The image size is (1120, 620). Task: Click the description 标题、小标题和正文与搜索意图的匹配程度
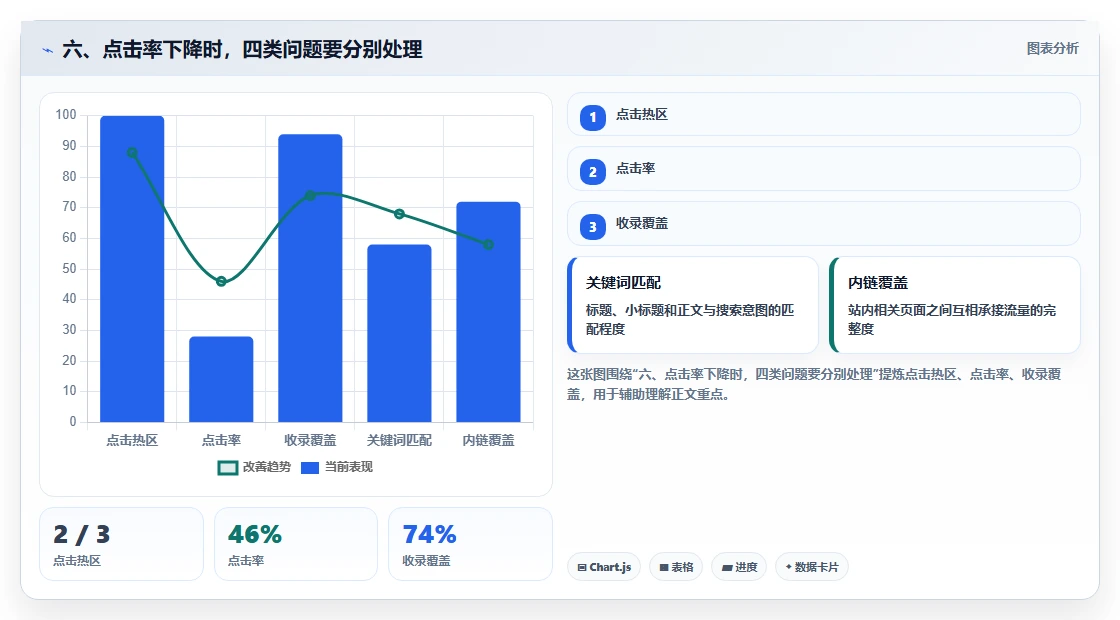690,319
